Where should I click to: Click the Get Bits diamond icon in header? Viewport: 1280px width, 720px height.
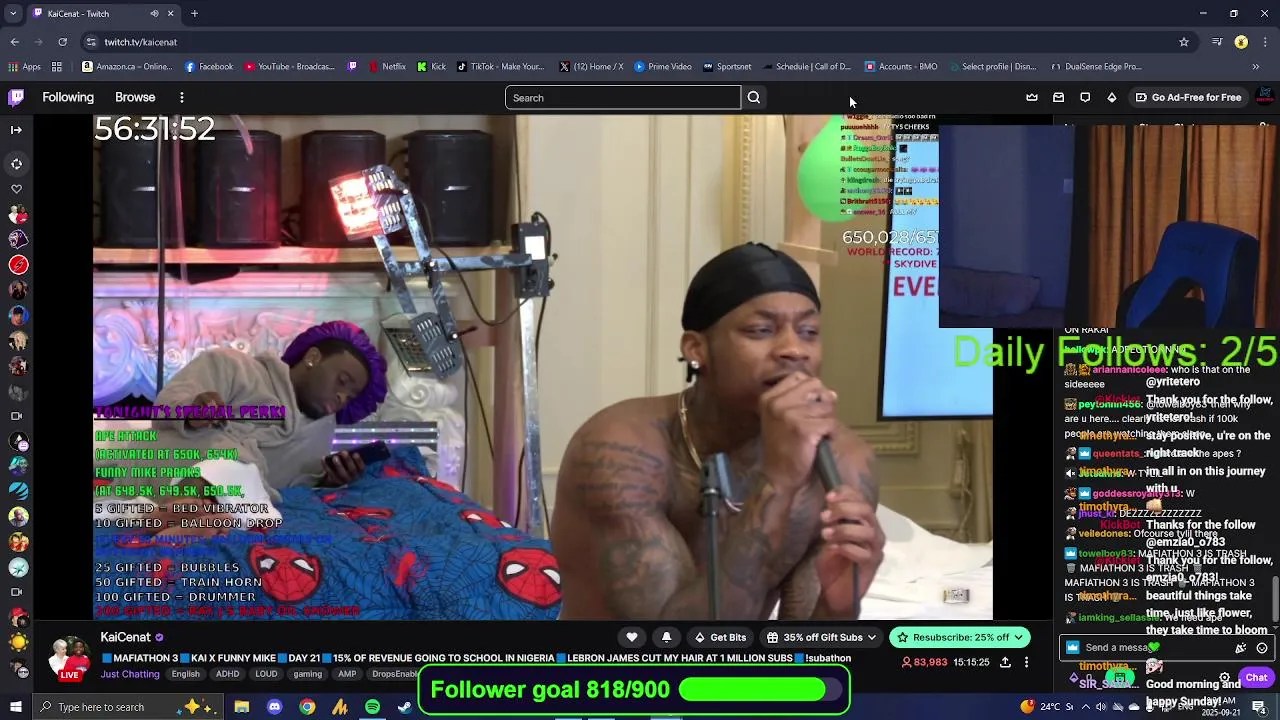click(1112, 98)
